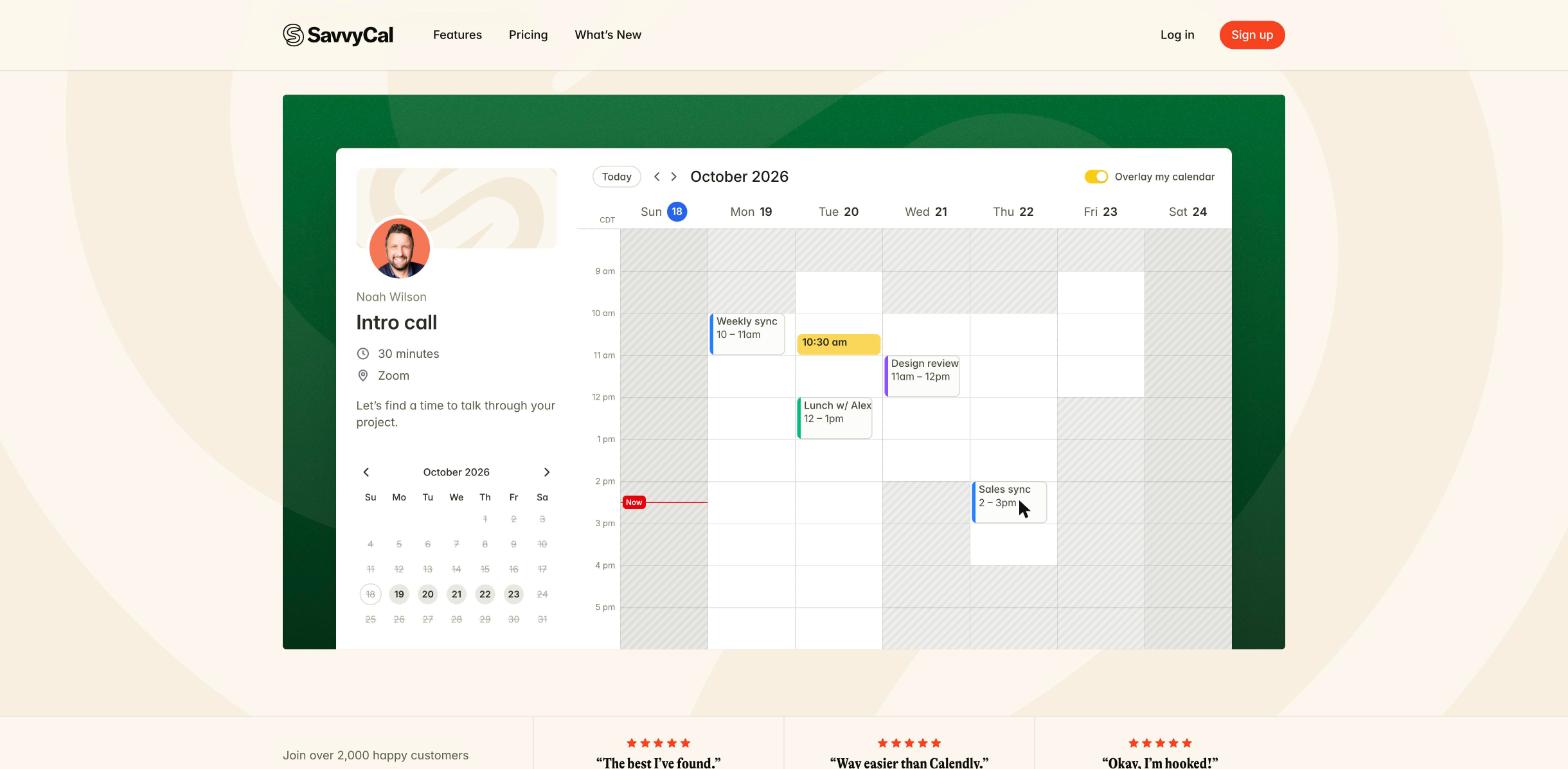Image resolution: width=1568 pixels, height=769 pixels.
Task: Click circled day 18 in mini calendar
Action: [x=370, y=594]
